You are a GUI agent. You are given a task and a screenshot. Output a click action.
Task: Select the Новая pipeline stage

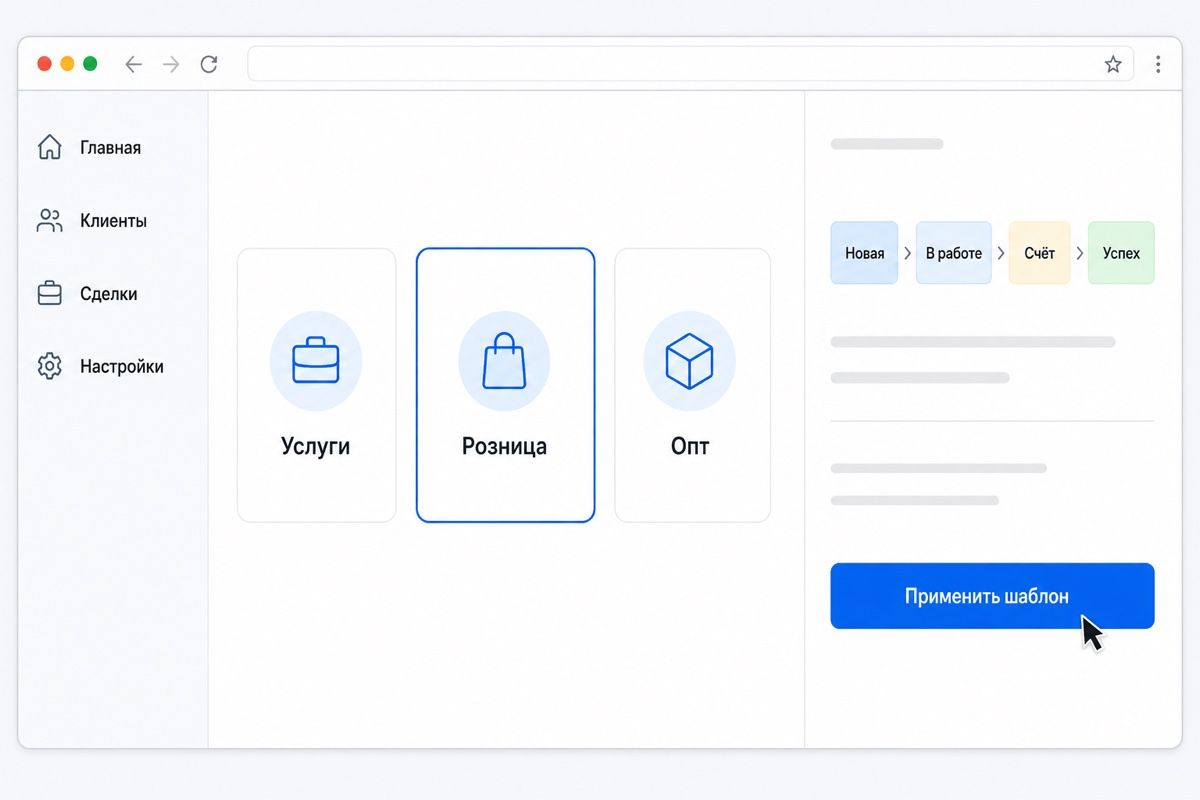(864, 253)
